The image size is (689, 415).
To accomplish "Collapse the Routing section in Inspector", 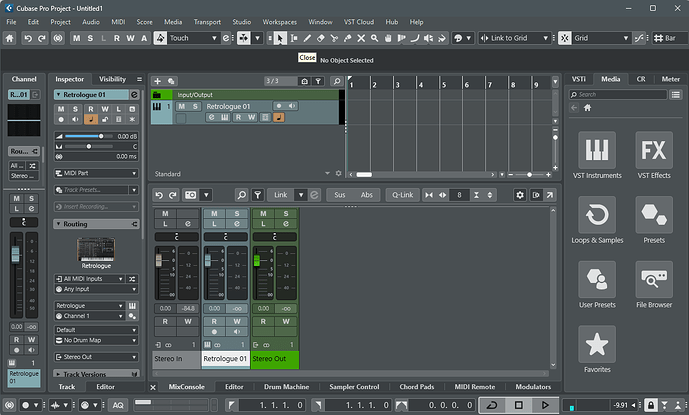I will tap(58, 224).
